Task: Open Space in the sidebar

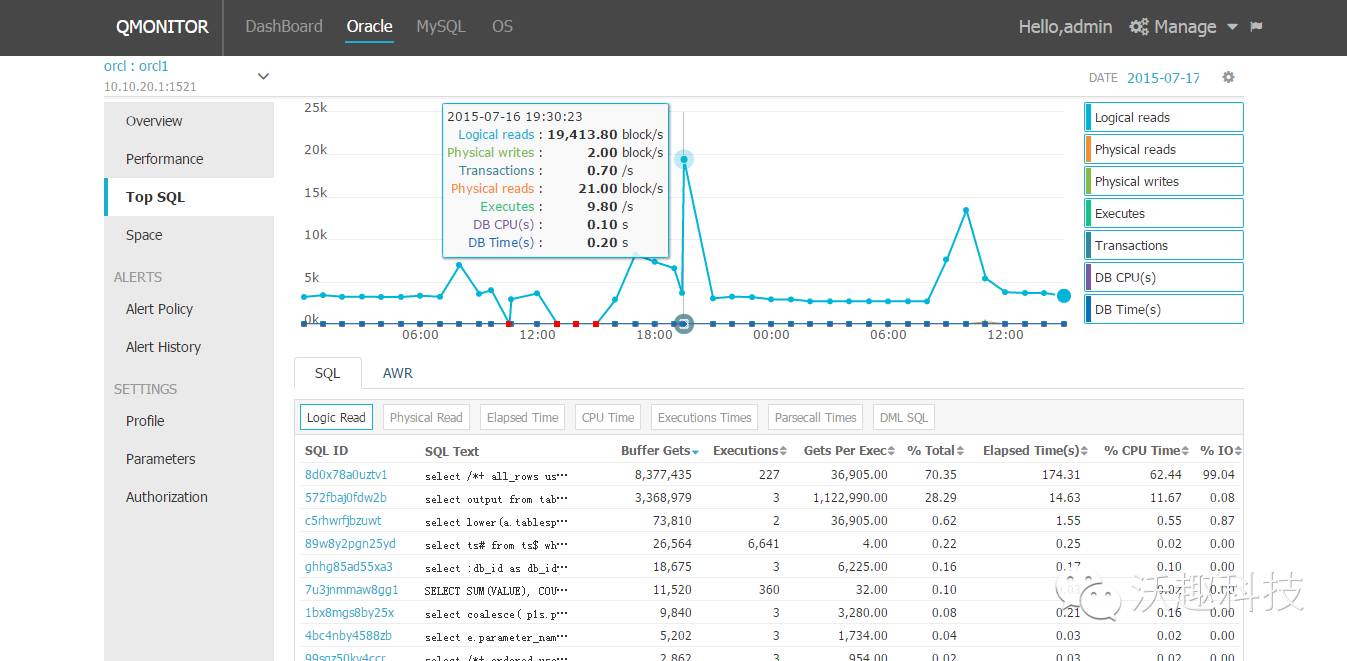Action: (x=189, y=235)
